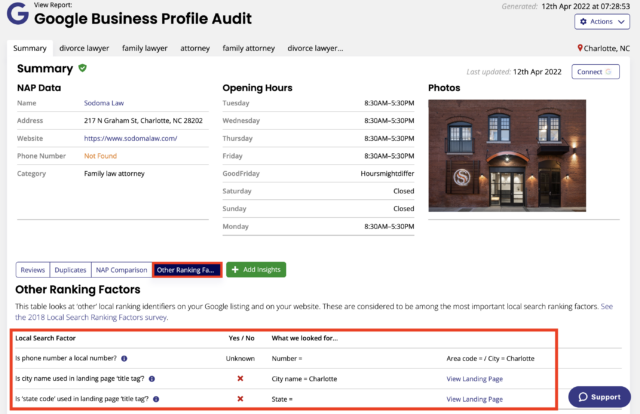Show the Reviews section tab
The width and height of the screenshot is (640, 414).
(33, 269)
